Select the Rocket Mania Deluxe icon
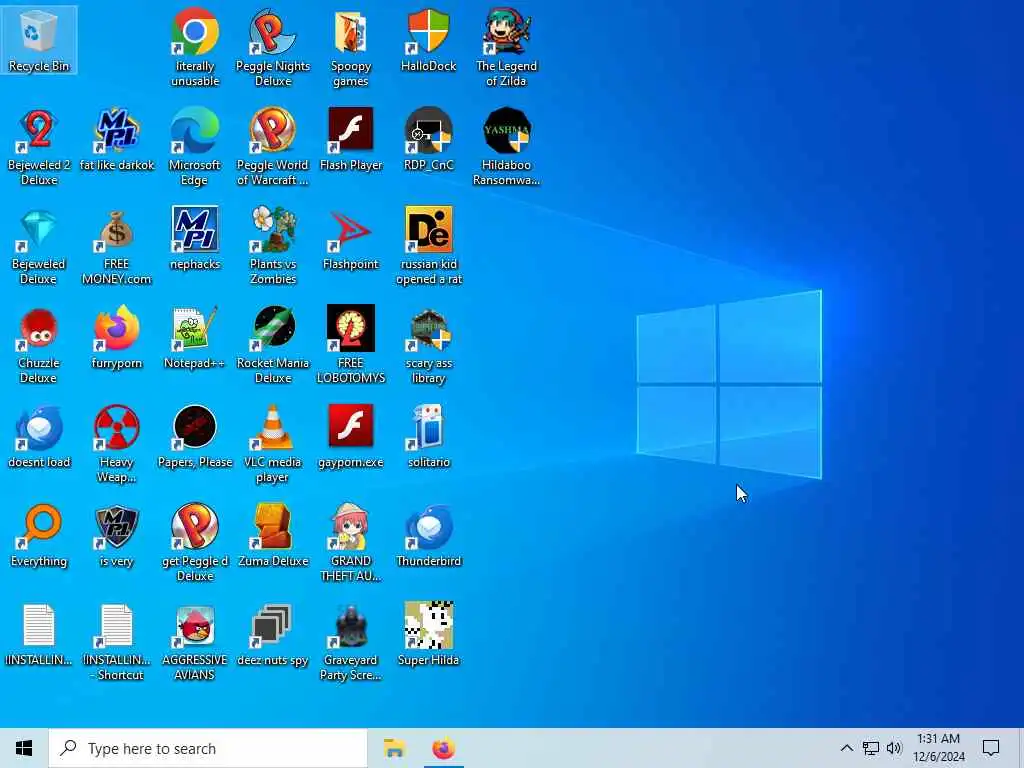The image size is (1024, 768). click(272, 345)
